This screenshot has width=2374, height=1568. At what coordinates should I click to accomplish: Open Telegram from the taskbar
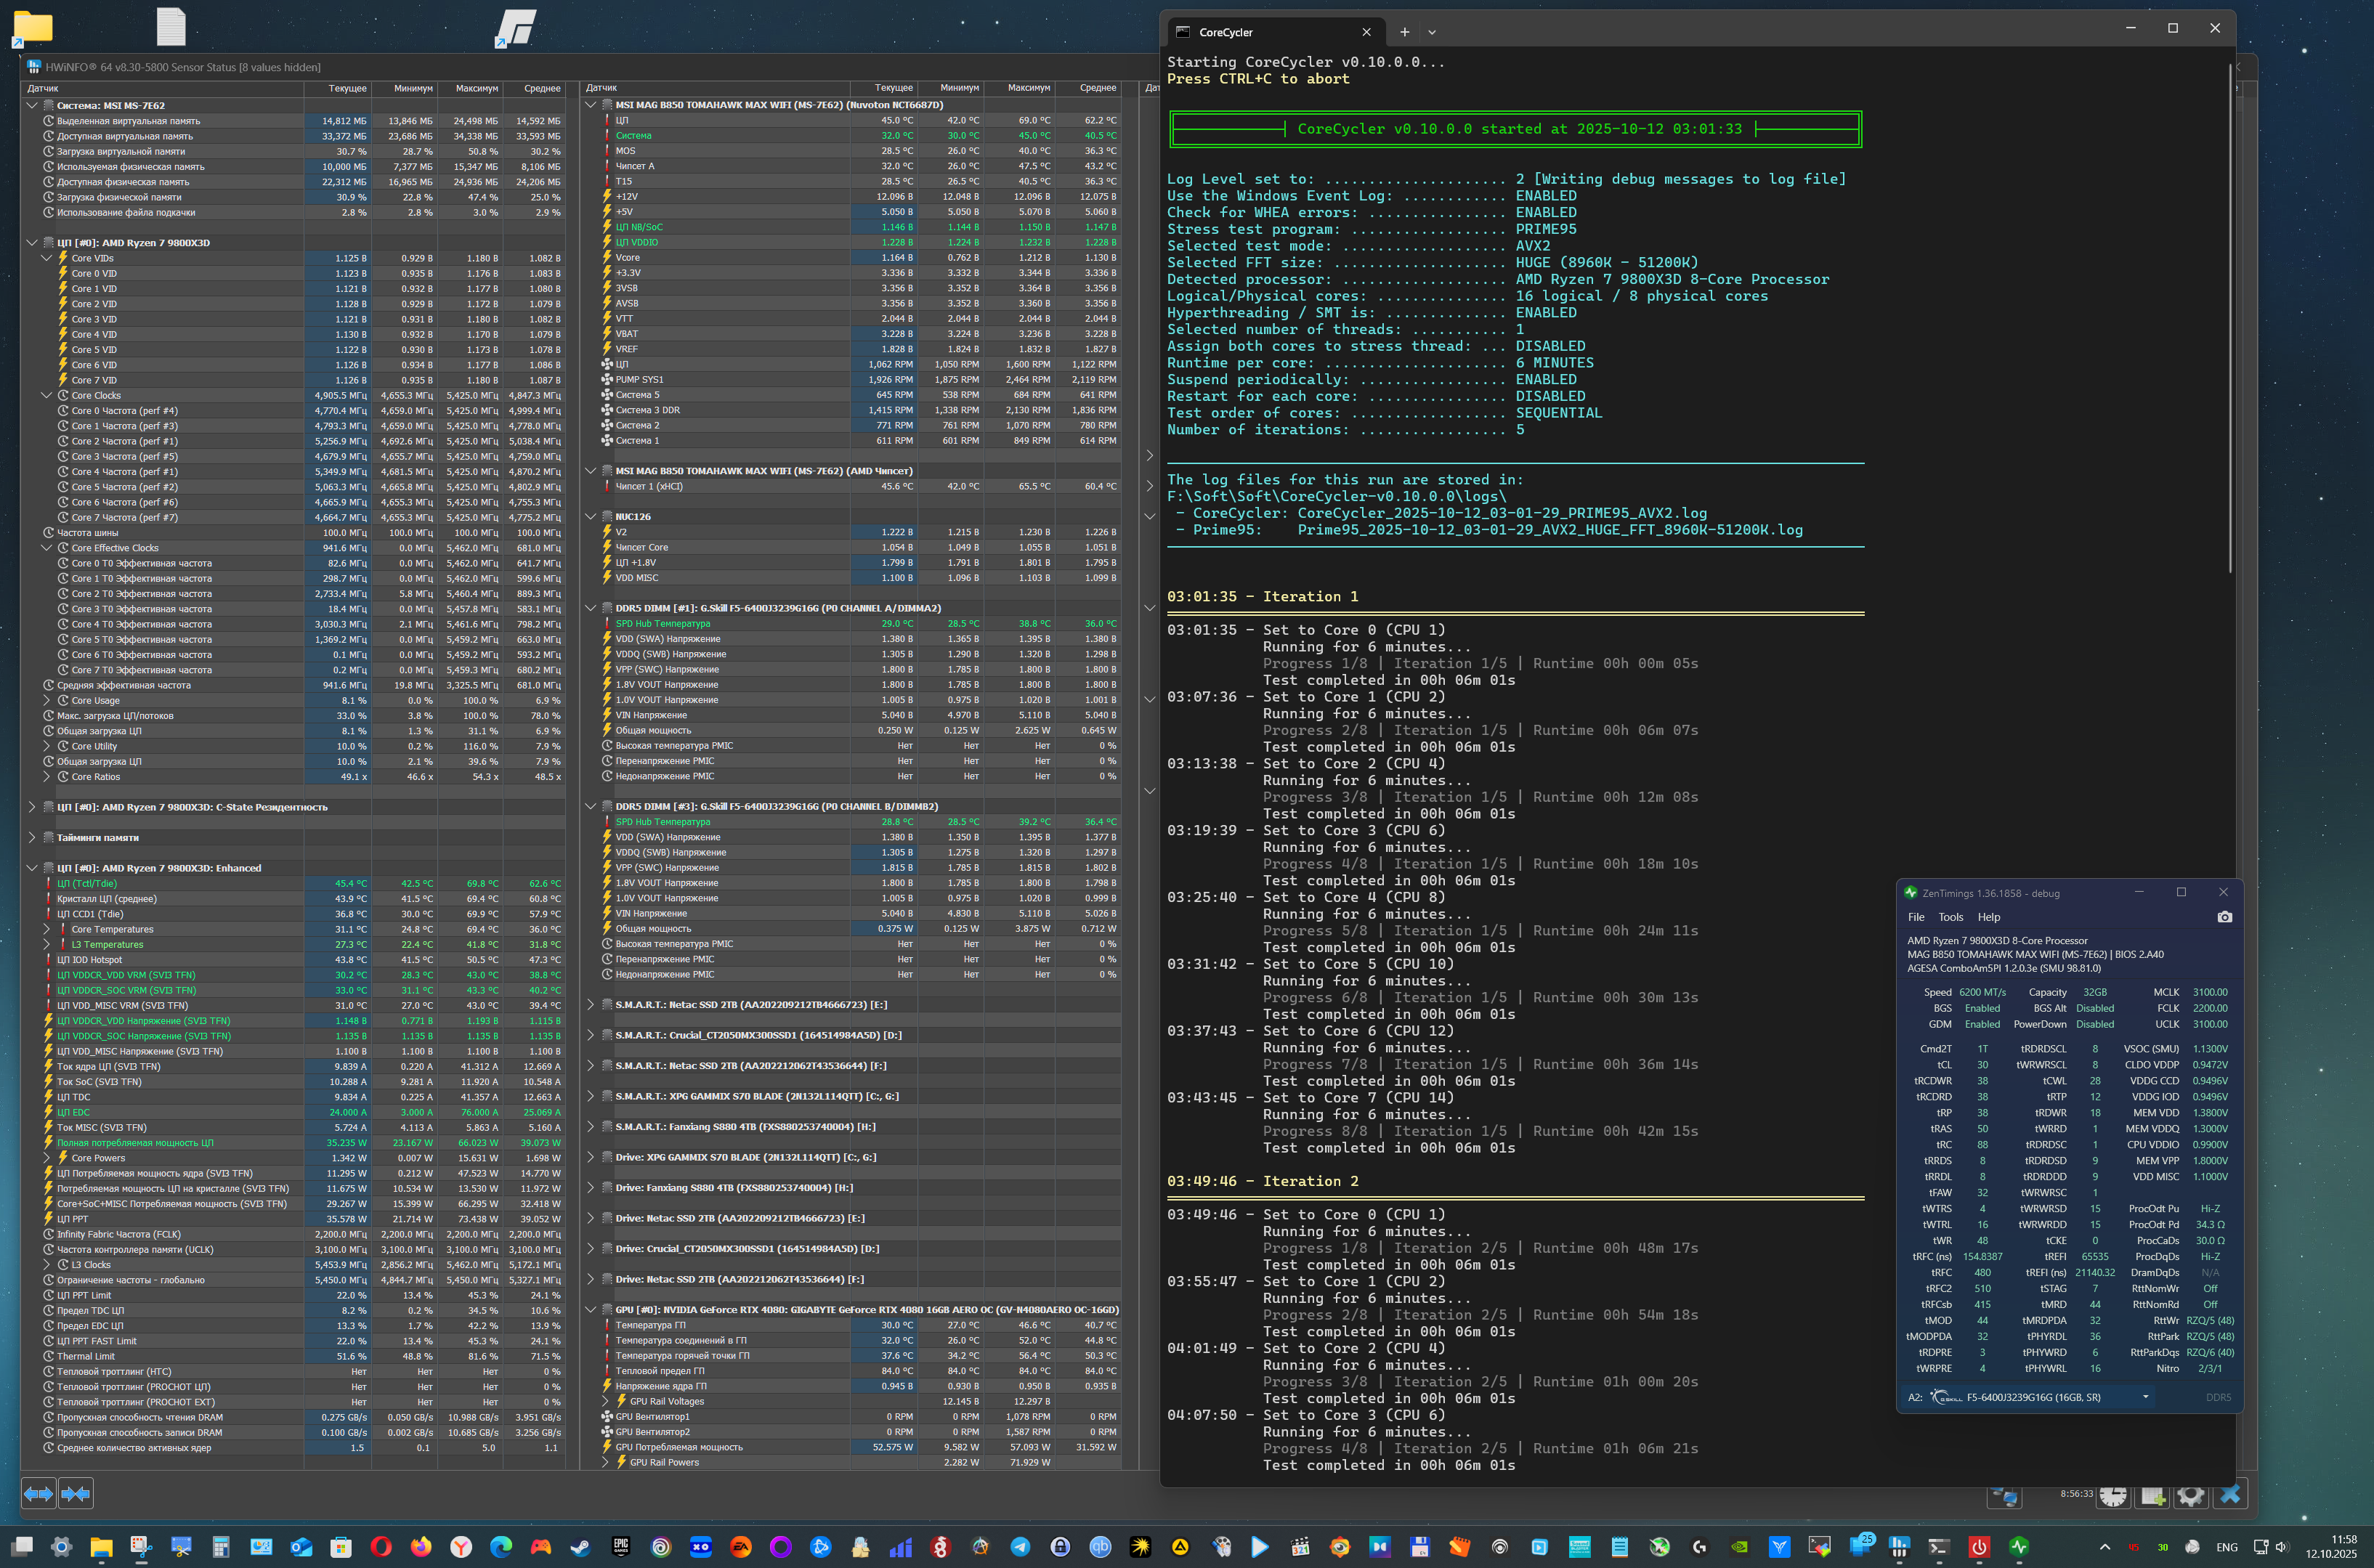click(x=1020, y=1547)
